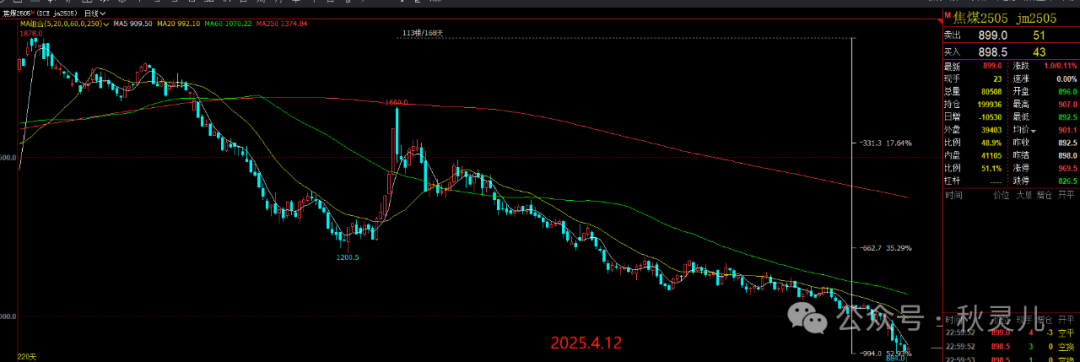Click the 空平 entry in the trade list
Image resolution: width=1080 pixels, height=362 pixels.
point(1066,332)
